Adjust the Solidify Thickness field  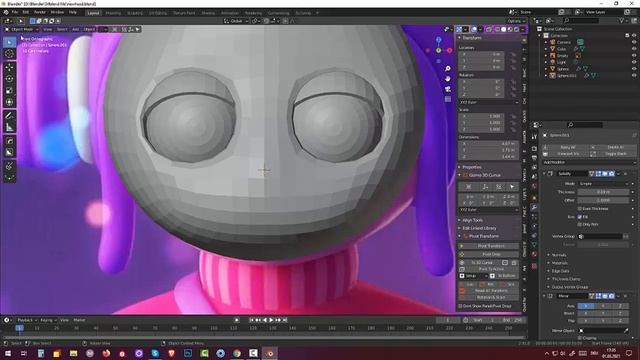pyautogui.click(x=603, y=192)
